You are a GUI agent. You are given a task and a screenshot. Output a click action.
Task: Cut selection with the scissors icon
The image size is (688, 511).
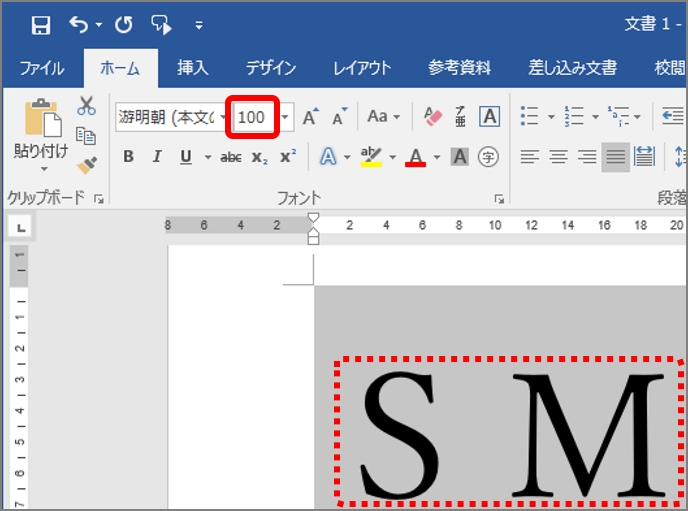(x=86, y=106)
